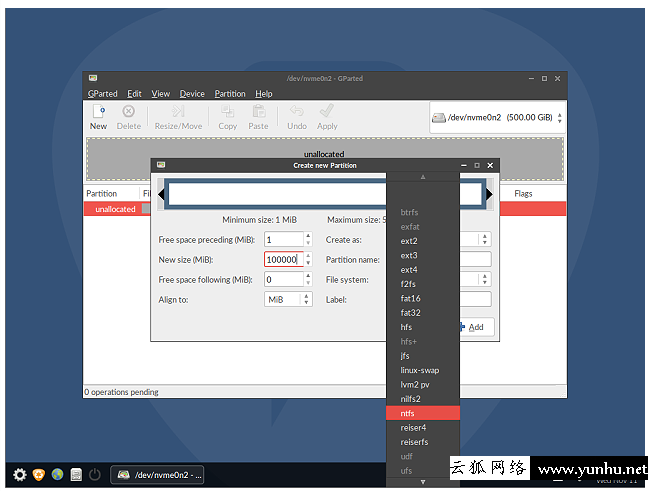651x491 pixels.
Task: Select ext4 from file system list
Action: point(423,270)
